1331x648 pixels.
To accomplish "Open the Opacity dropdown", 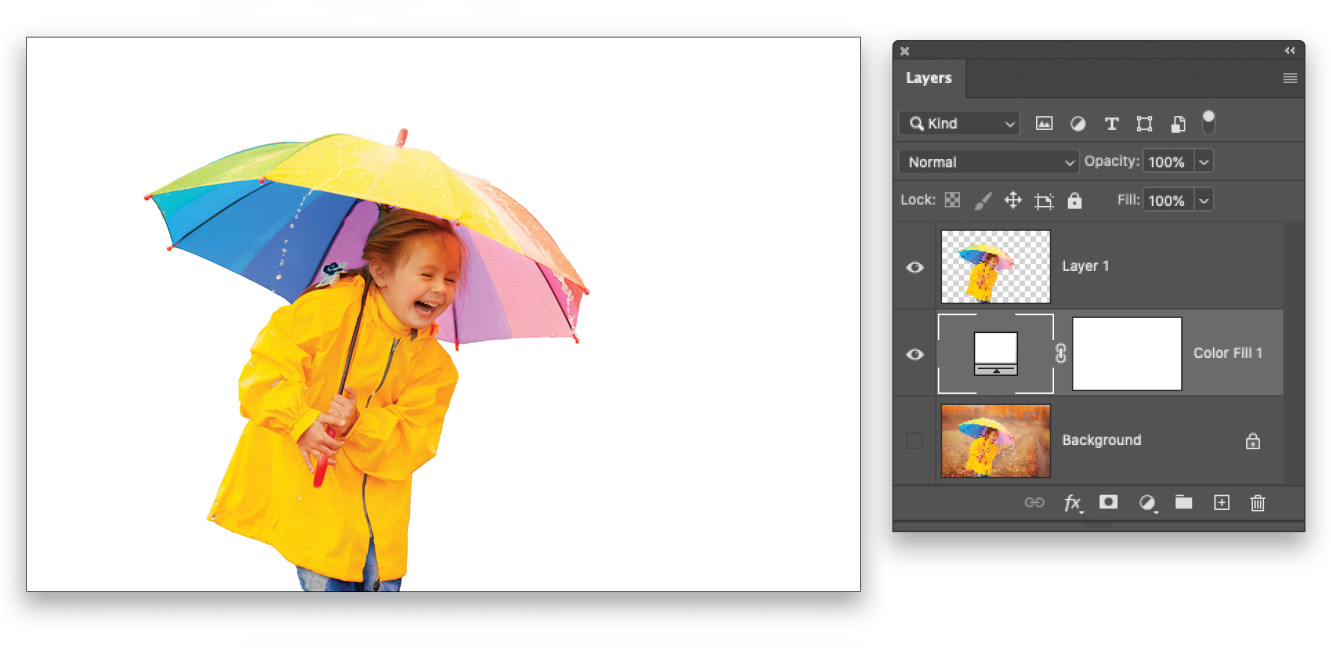I will click(1204, 161).
